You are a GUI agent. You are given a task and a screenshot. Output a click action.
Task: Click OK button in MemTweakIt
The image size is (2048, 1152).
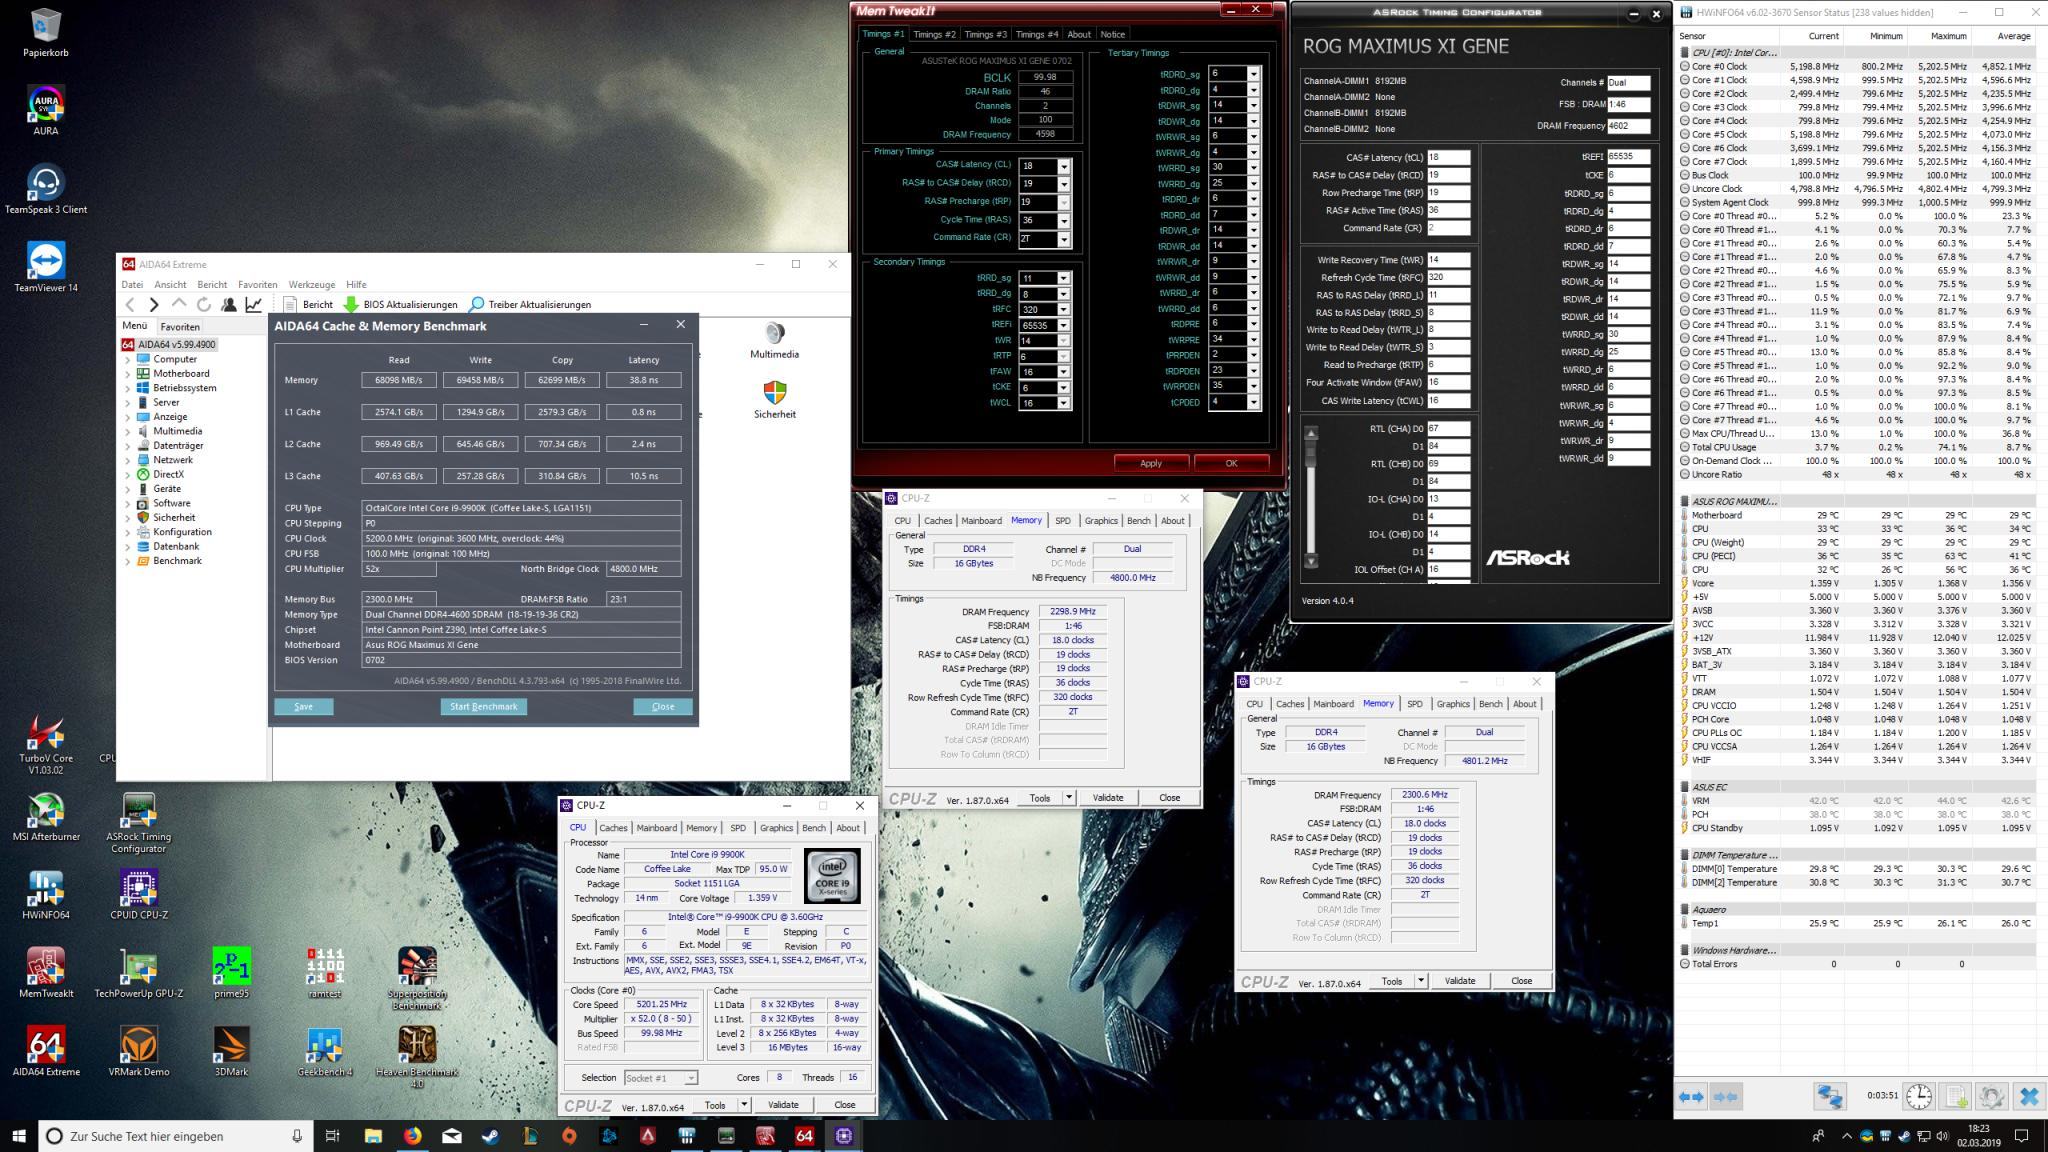tap(1231, 463)
